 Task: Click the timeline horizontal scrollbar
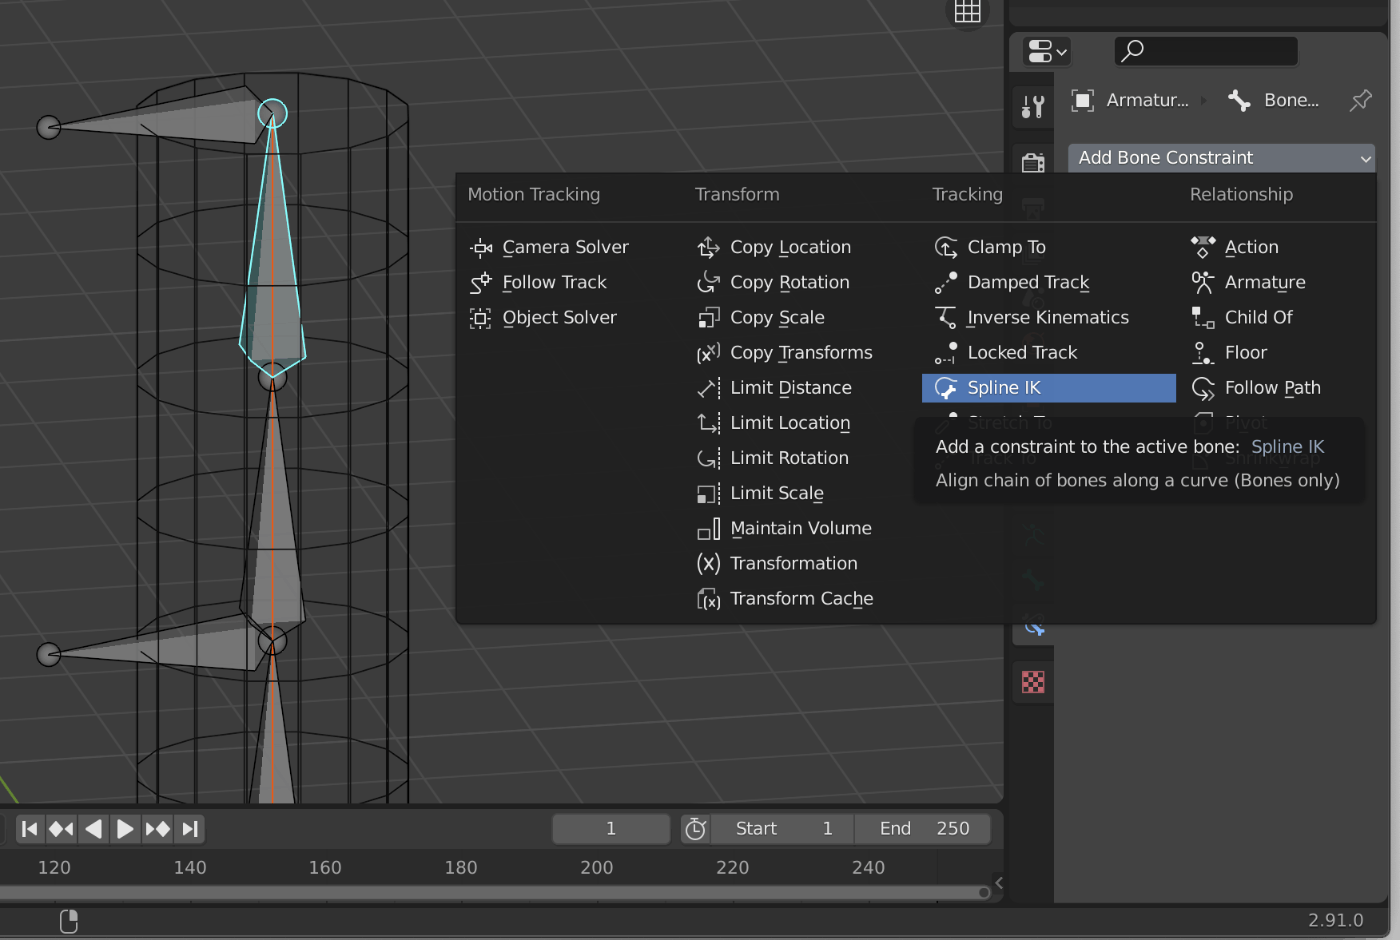point(490,892)
